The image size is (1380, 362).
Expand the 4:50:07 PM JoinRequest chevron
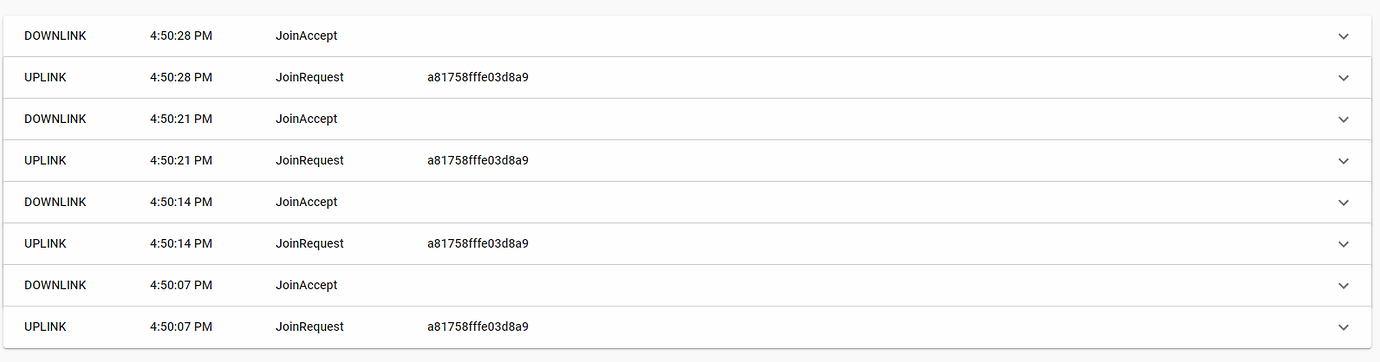[x=1343, y=328]
